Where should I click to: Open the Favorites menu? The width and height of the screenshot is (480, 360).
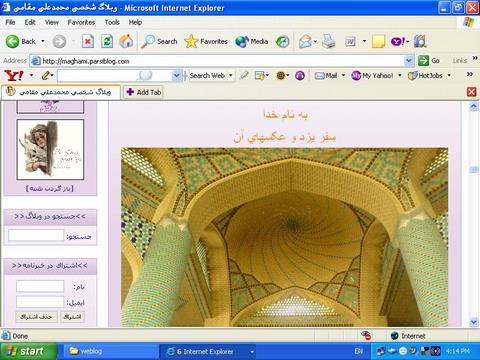pyautogui.click(x=81, y=22)
